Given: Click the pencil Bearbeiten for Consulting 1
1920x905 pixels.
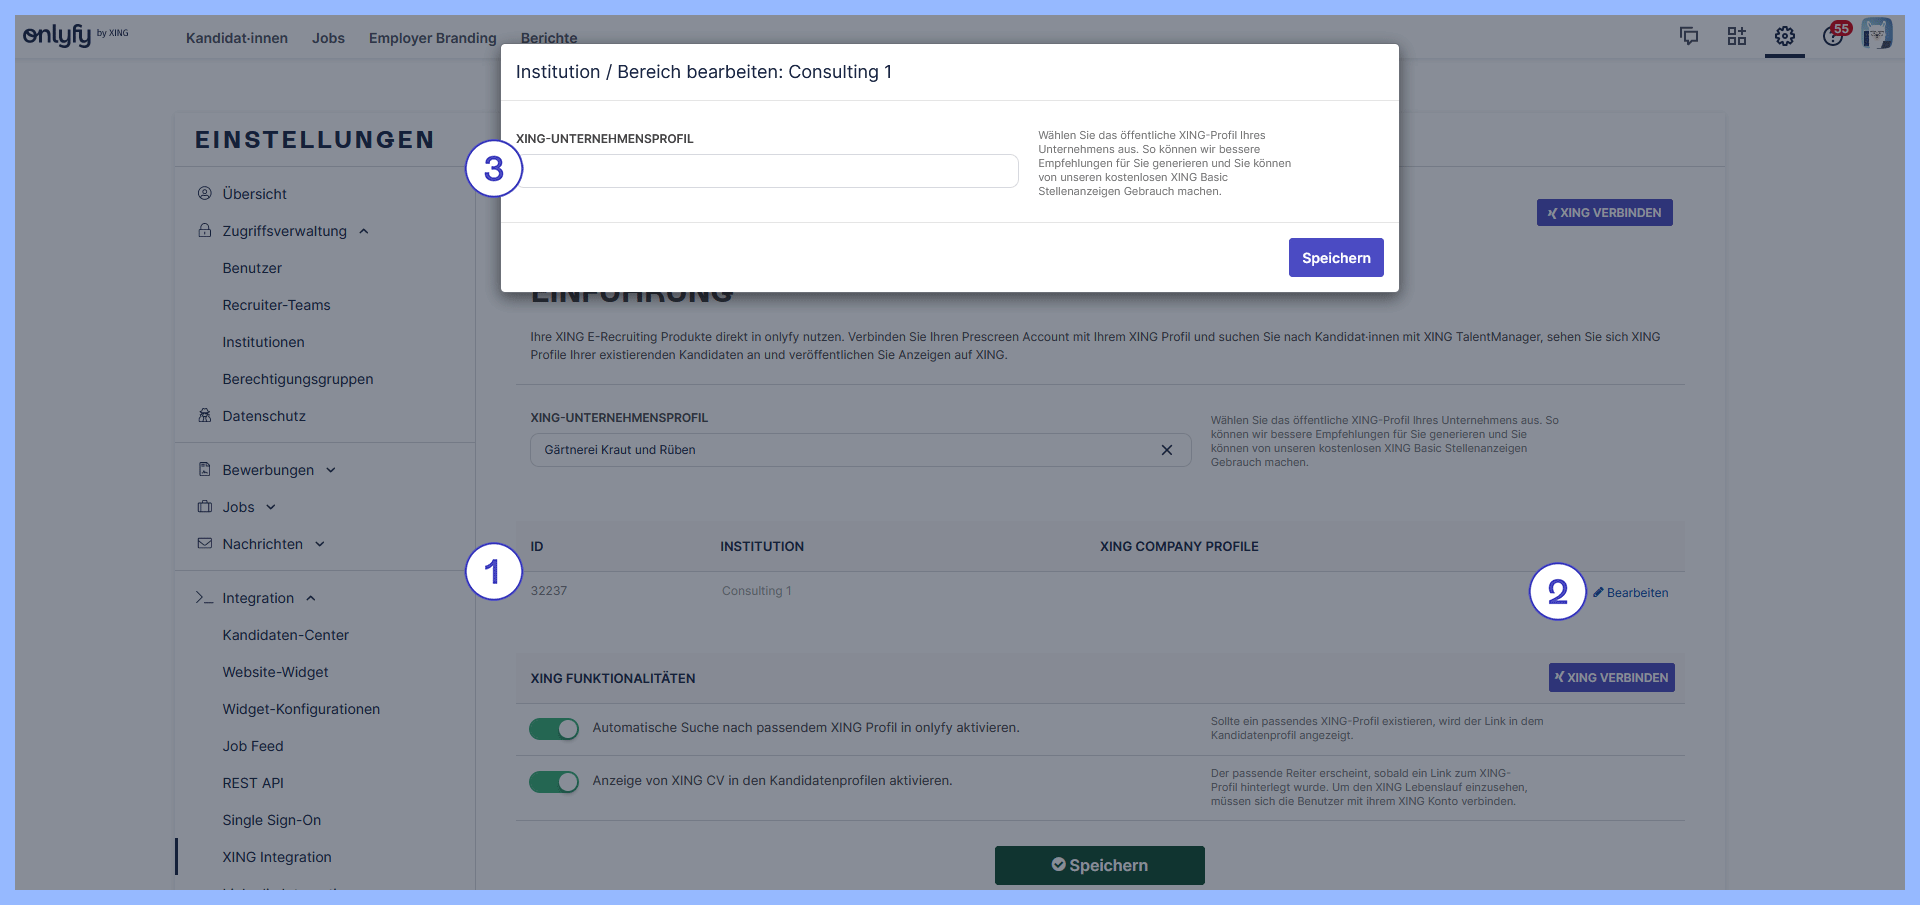Looking at the screenshot, I should (x=1631, y=593).
